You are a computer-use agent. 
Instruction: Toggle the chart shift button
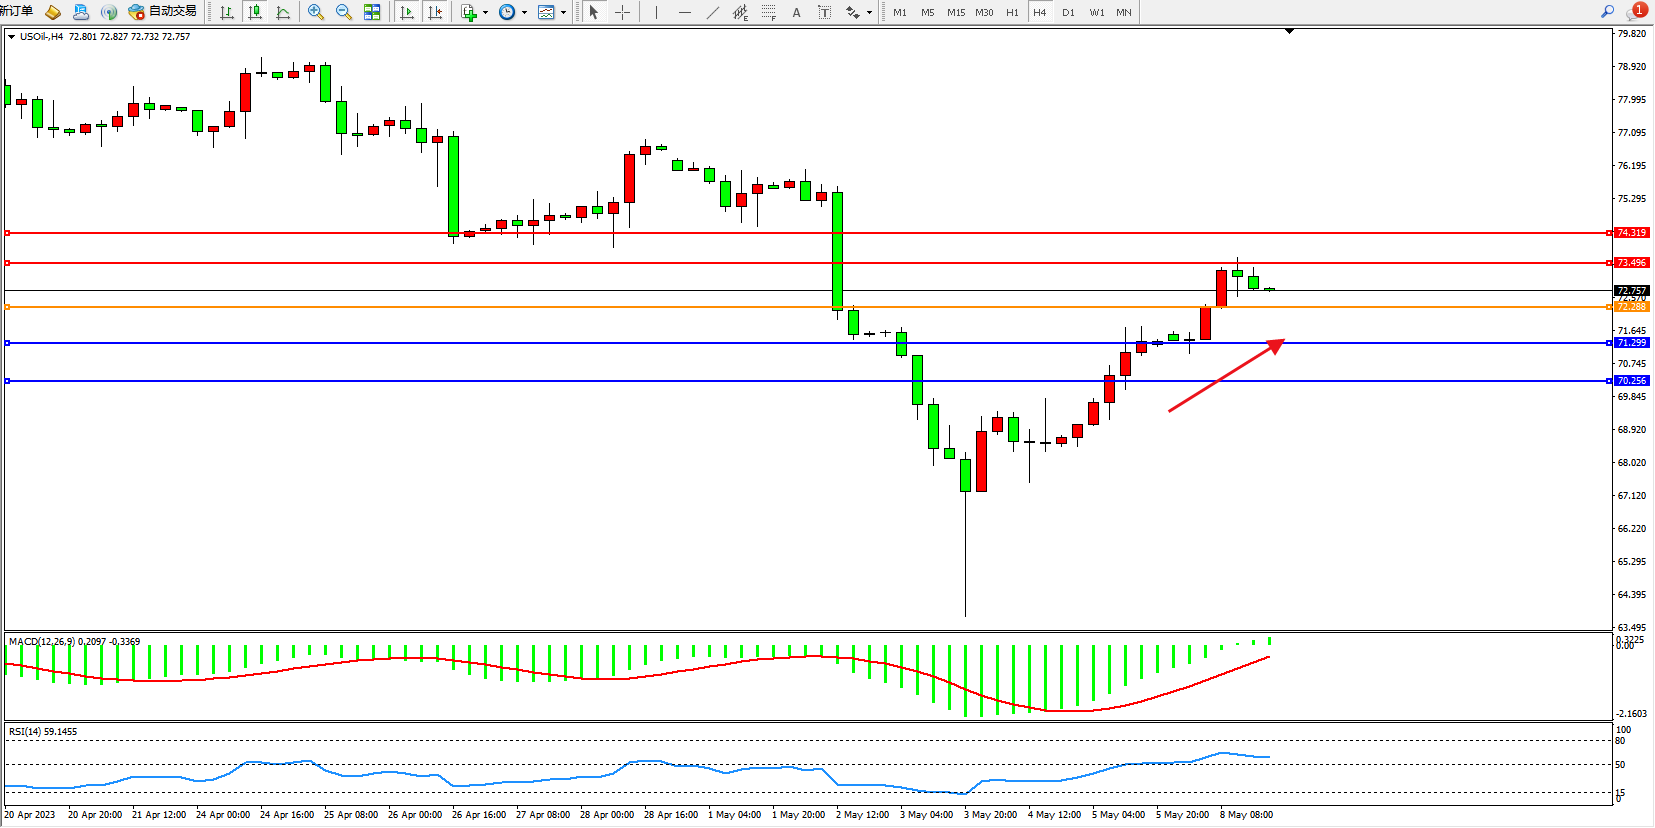coord(434,12)
